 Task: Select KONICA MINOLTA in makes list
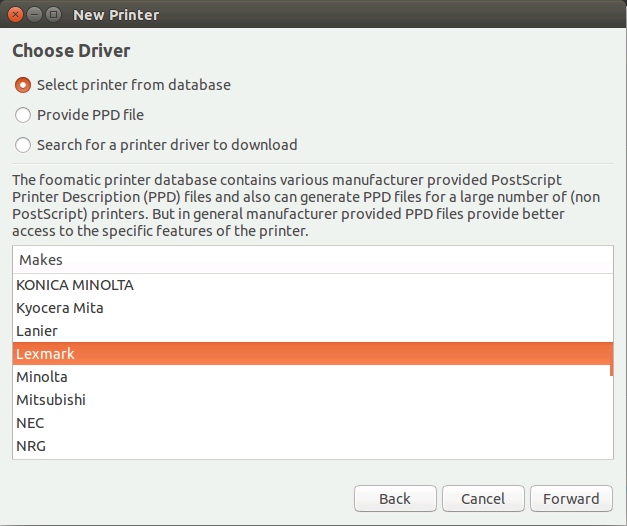[313, 285]
